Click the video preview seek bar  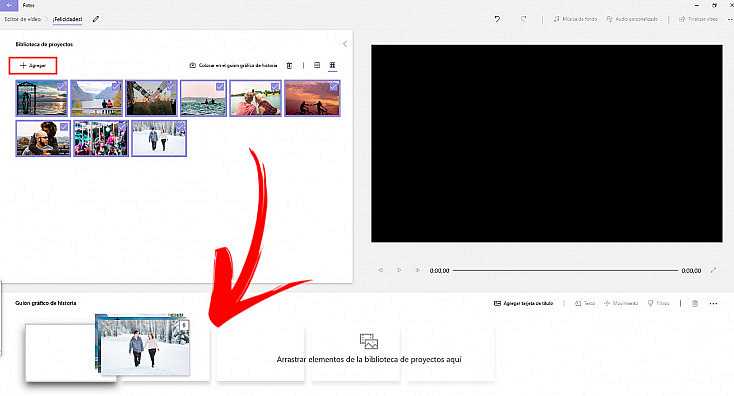click(x=565, y=271)
